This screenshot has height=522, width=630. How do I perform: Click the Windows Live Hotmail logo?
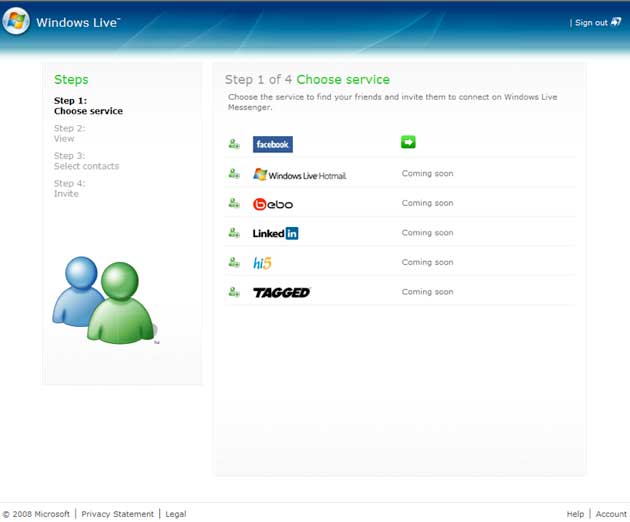tap(300, 174)
